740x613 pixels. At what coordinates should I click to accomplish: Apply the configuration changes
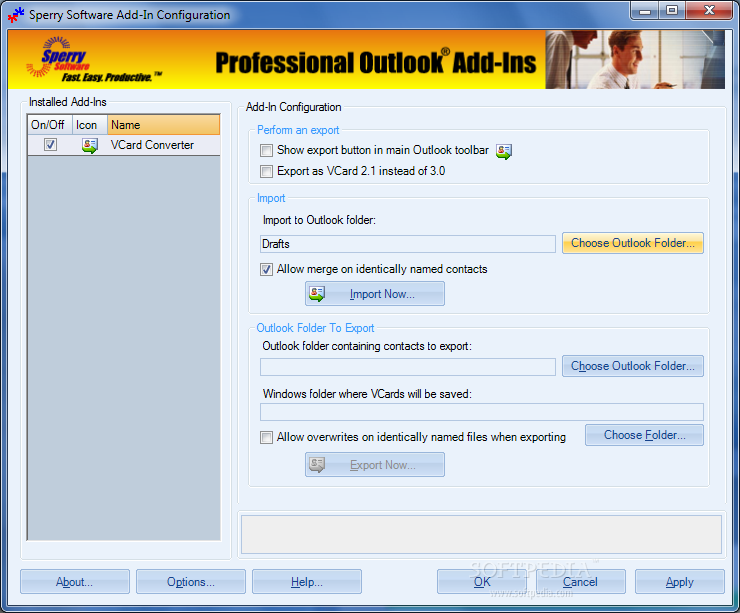[x=680, y=581]
